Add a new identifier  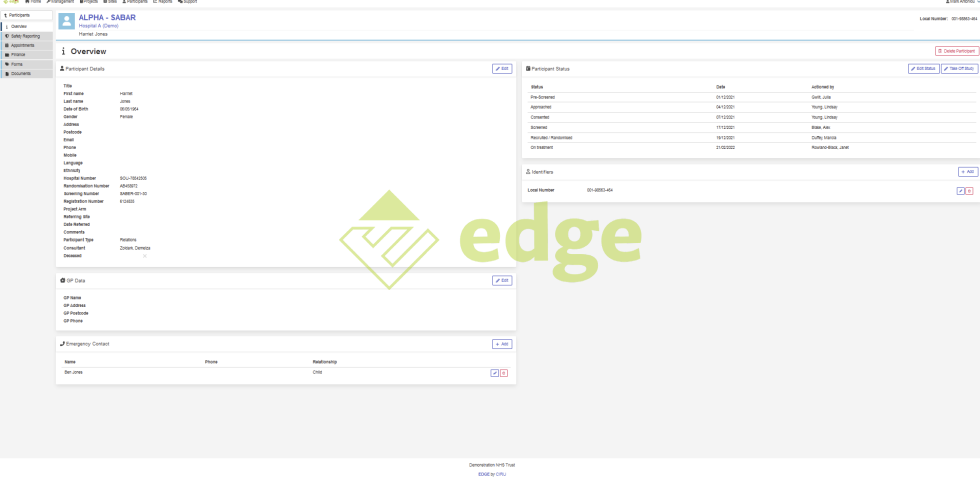(x=968, y=171)
